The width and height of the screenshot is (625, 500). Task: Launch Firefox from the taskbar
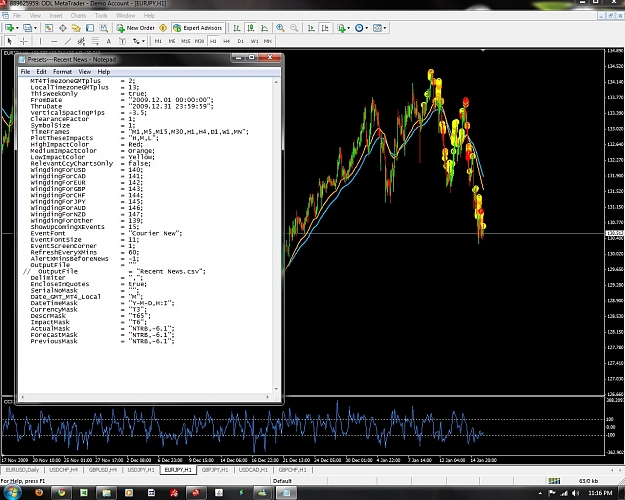point(39,493)
